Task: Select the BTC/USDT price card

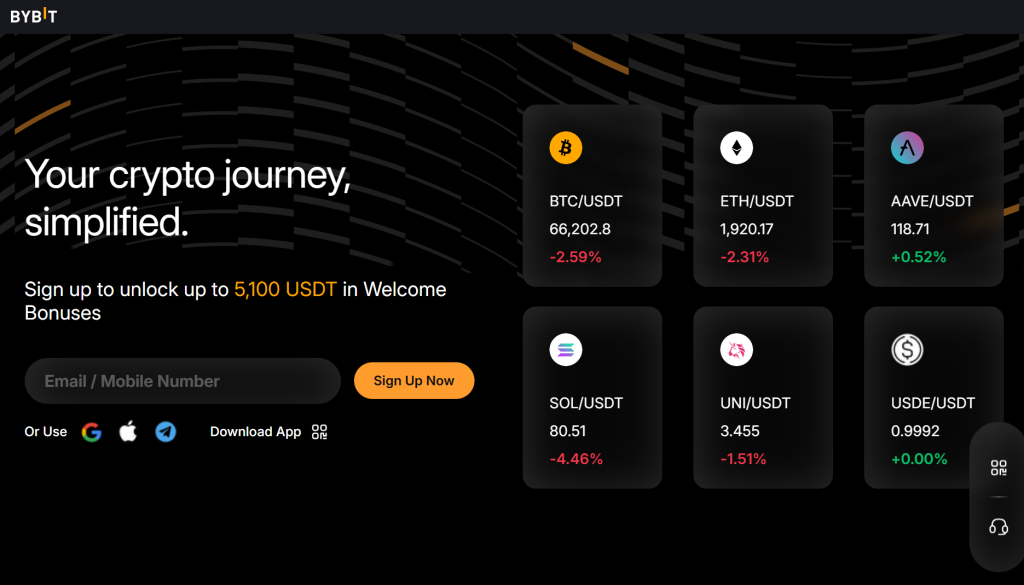Action: 592,196
